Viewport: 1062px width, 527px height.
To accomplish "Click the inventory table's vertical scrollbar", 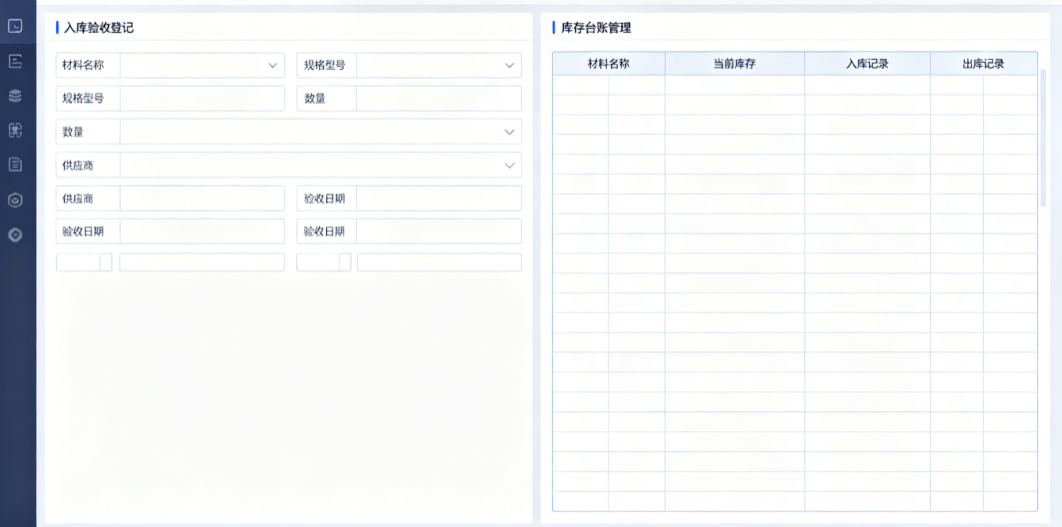I will point(1043,138).
